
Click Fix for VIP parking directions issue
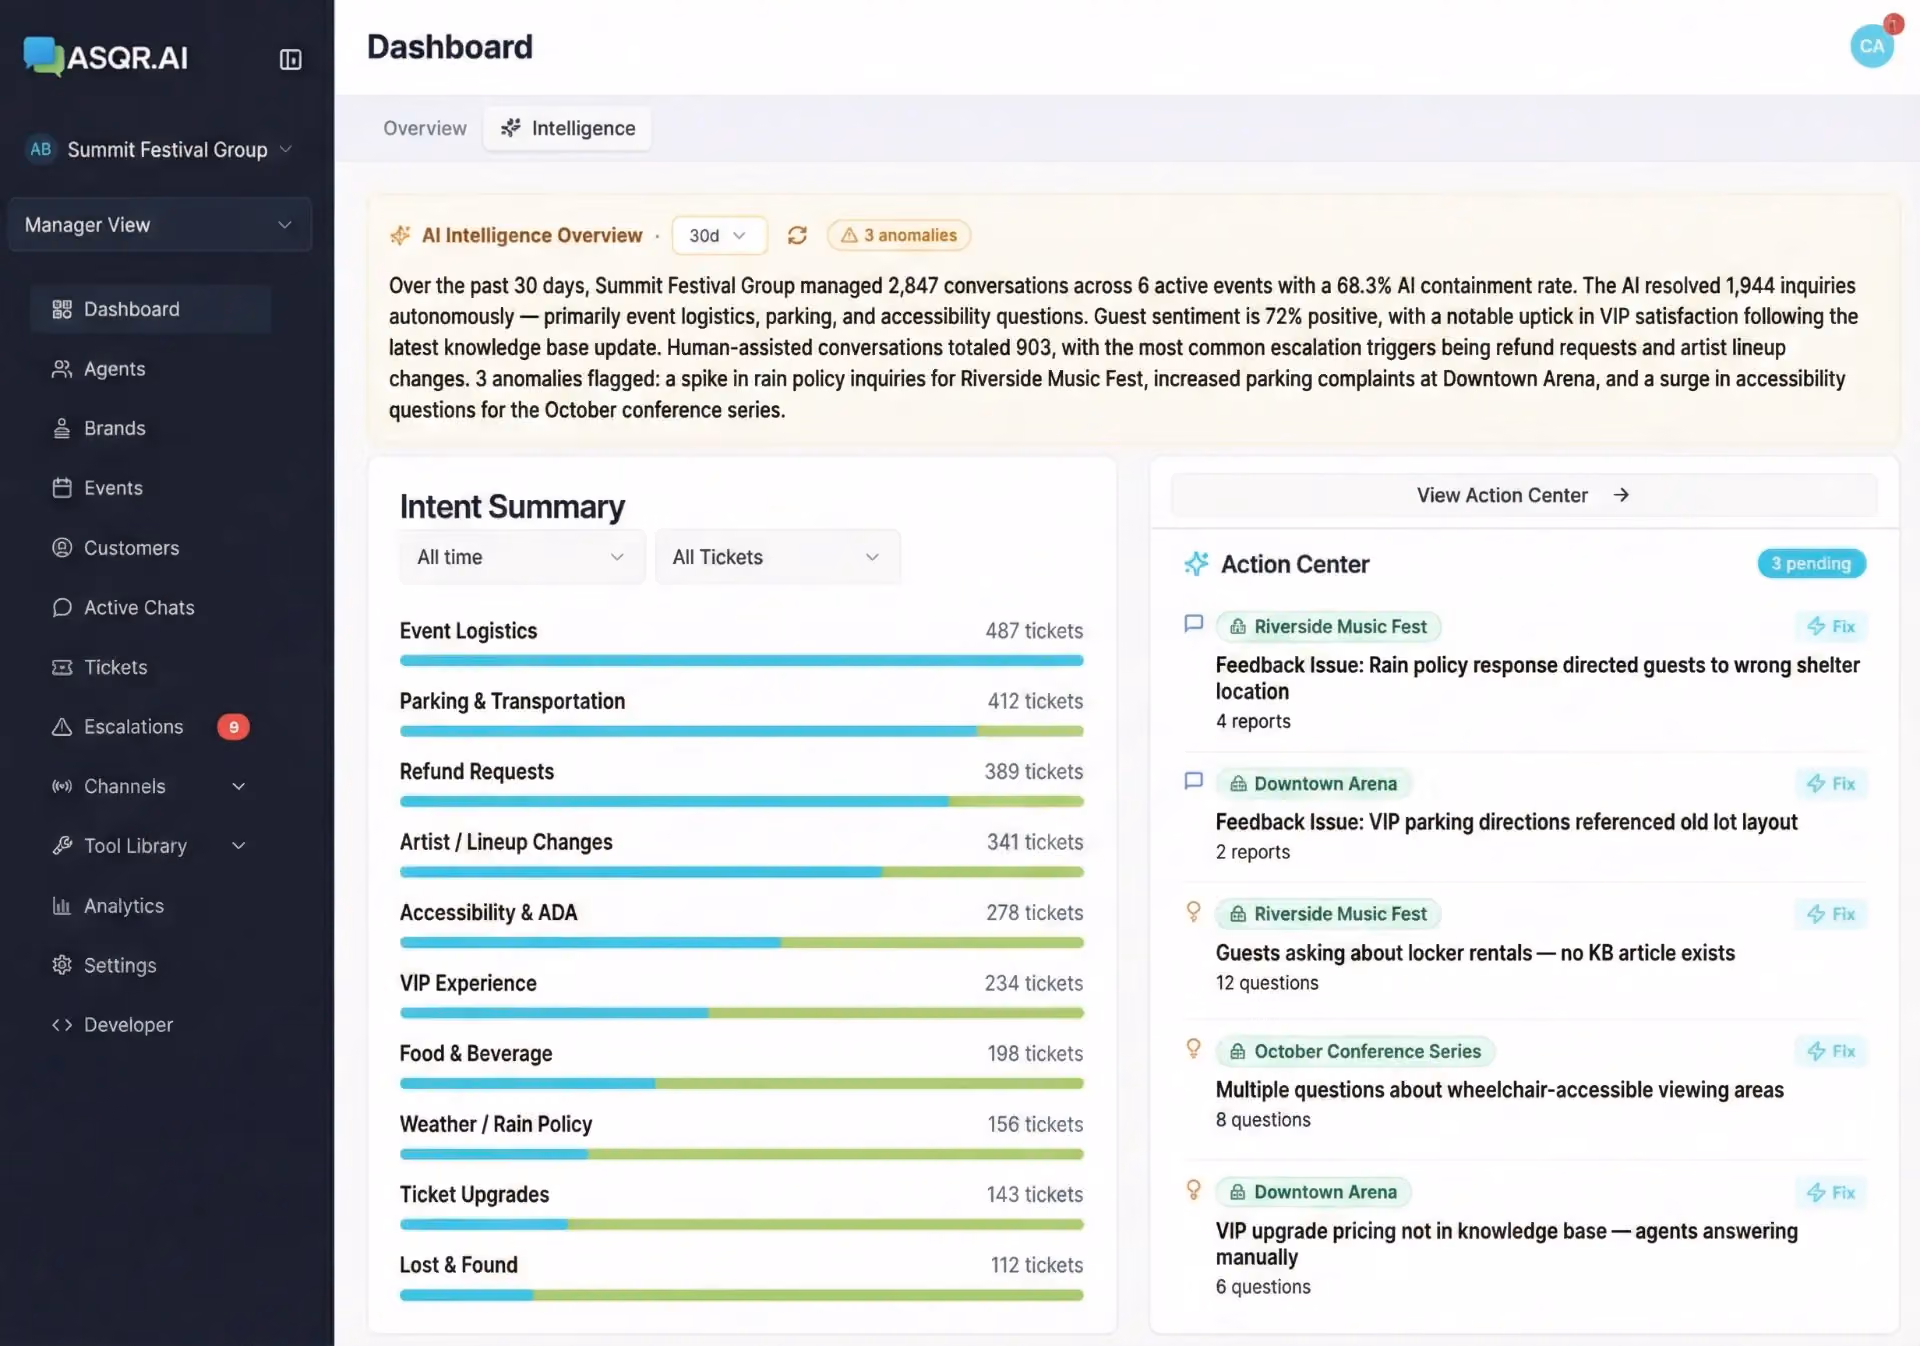click(1831, 784)
